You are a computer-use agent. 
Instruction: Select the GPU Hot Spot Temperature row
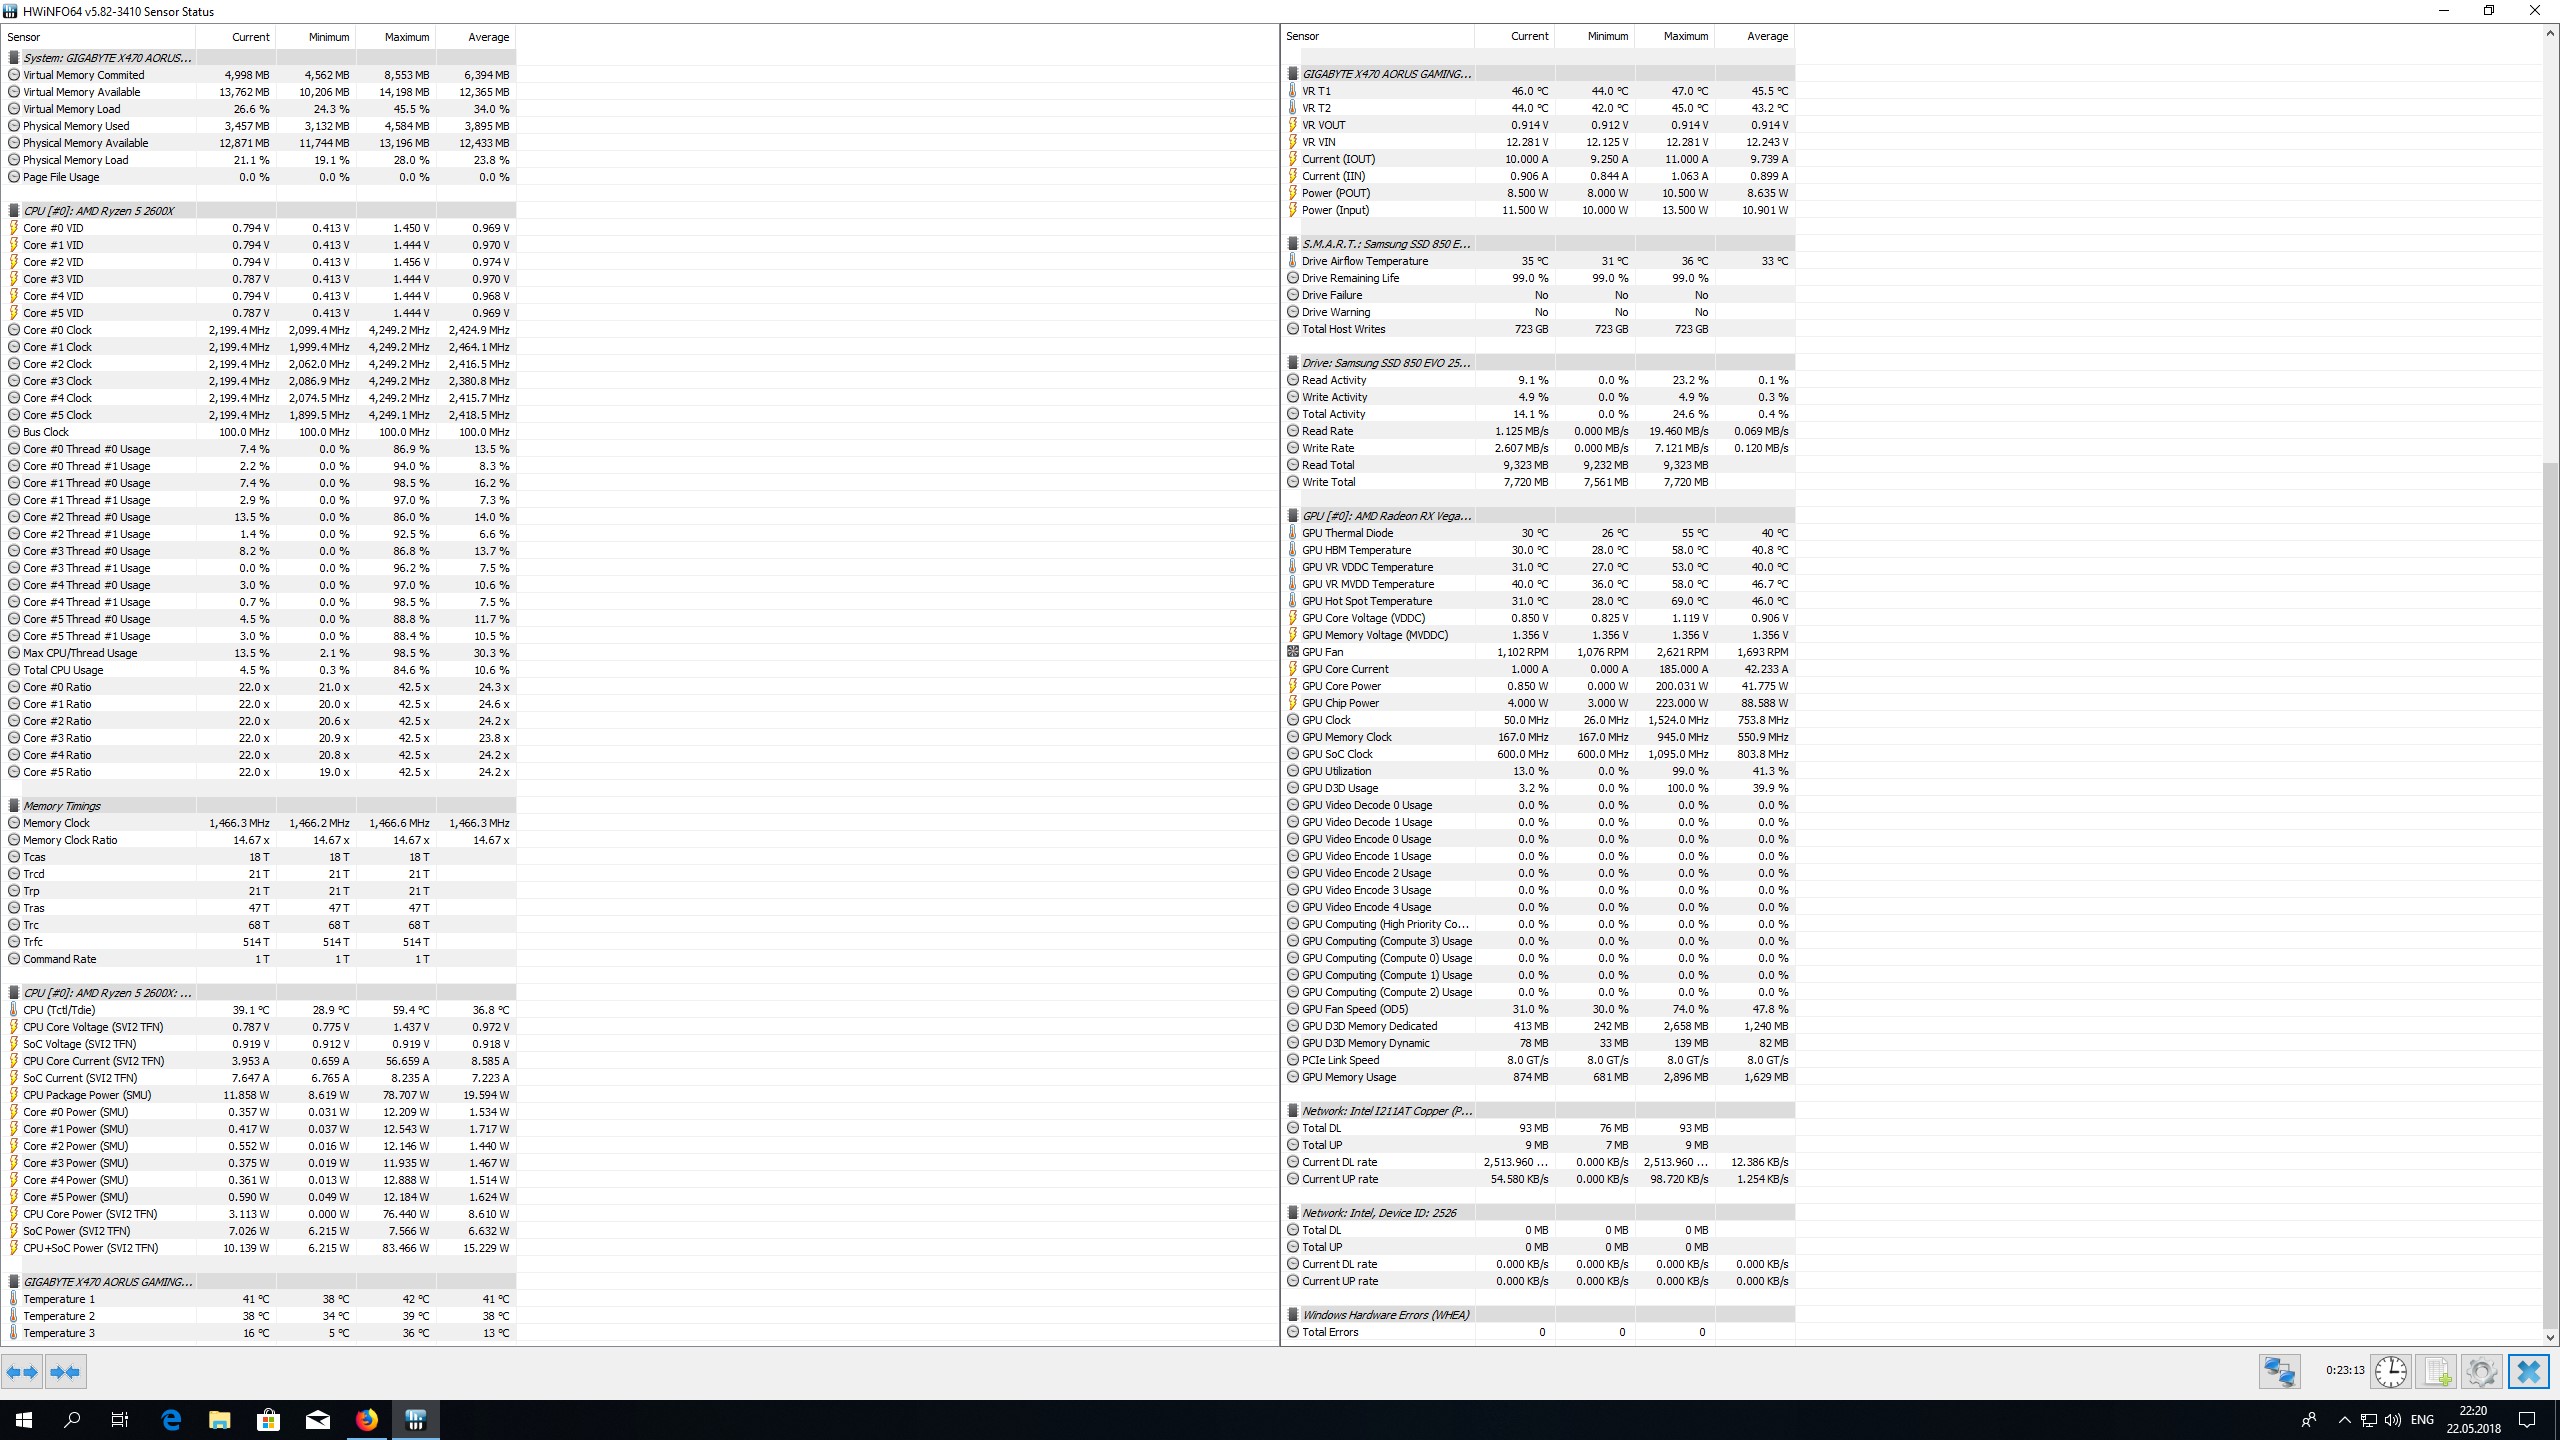tap(1366, 601)
